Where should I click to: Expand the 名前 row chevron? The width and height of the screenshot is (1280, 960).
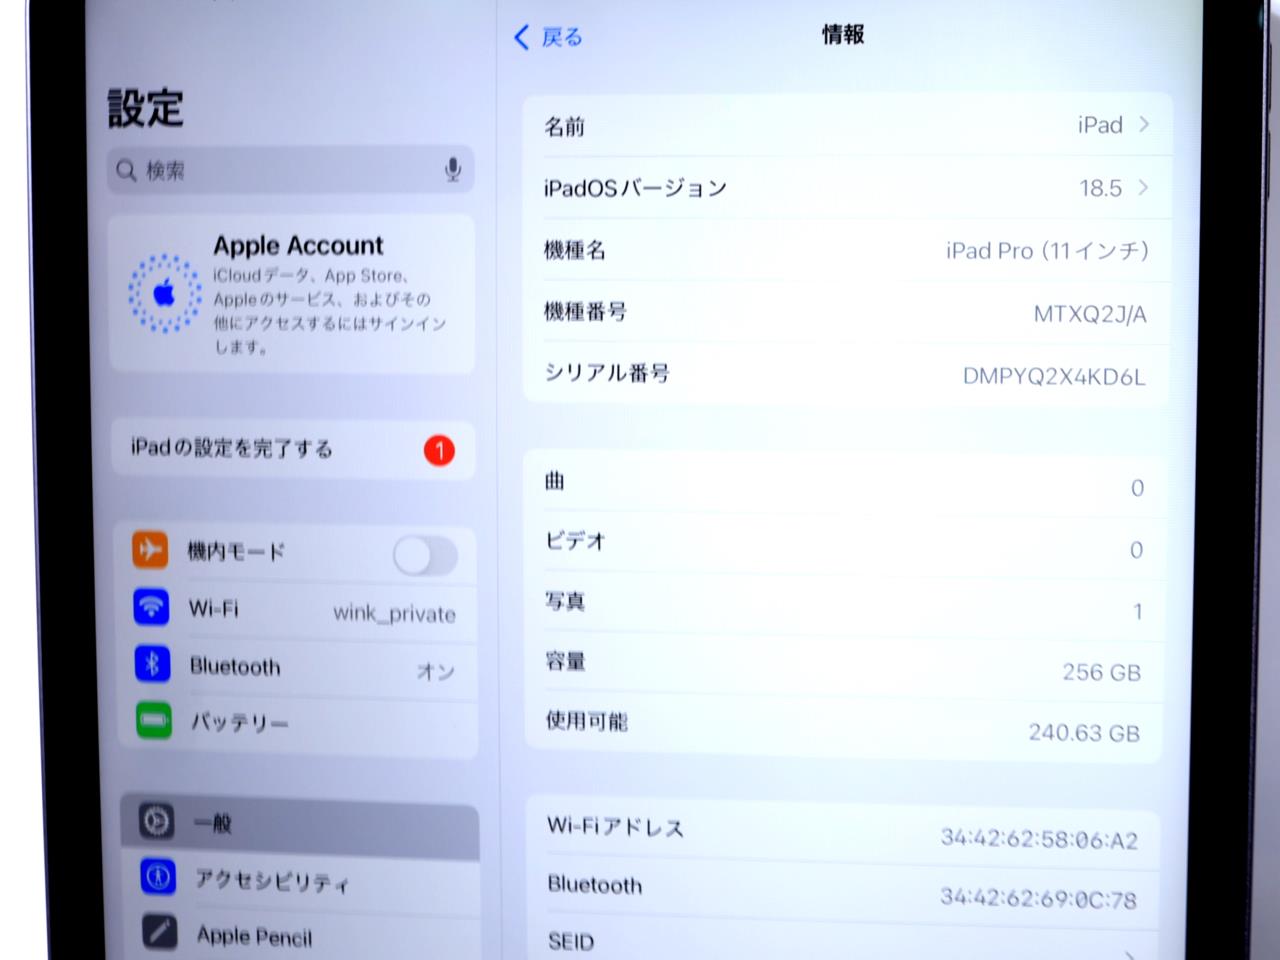(1144, 125)
